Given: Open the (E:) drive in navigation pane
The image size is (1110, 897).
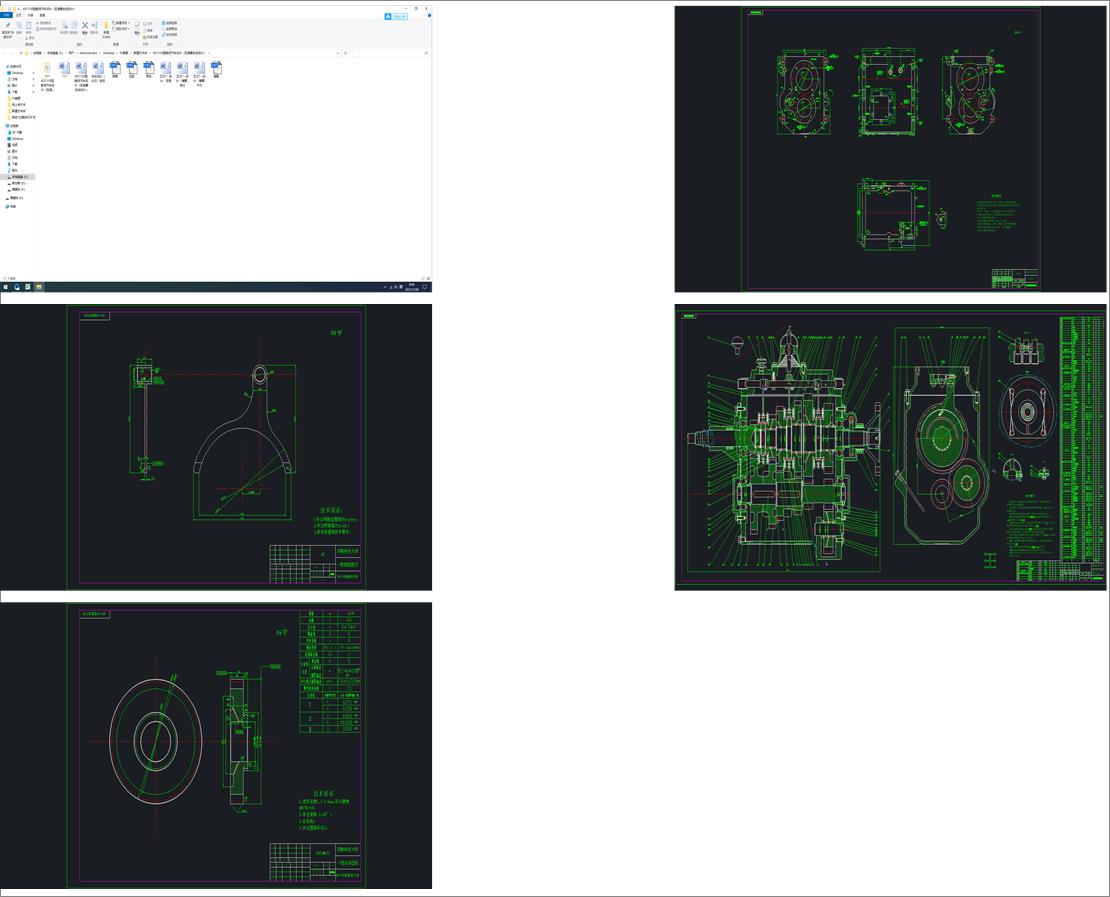Looking at the screenshot, I should pos(18,189).
